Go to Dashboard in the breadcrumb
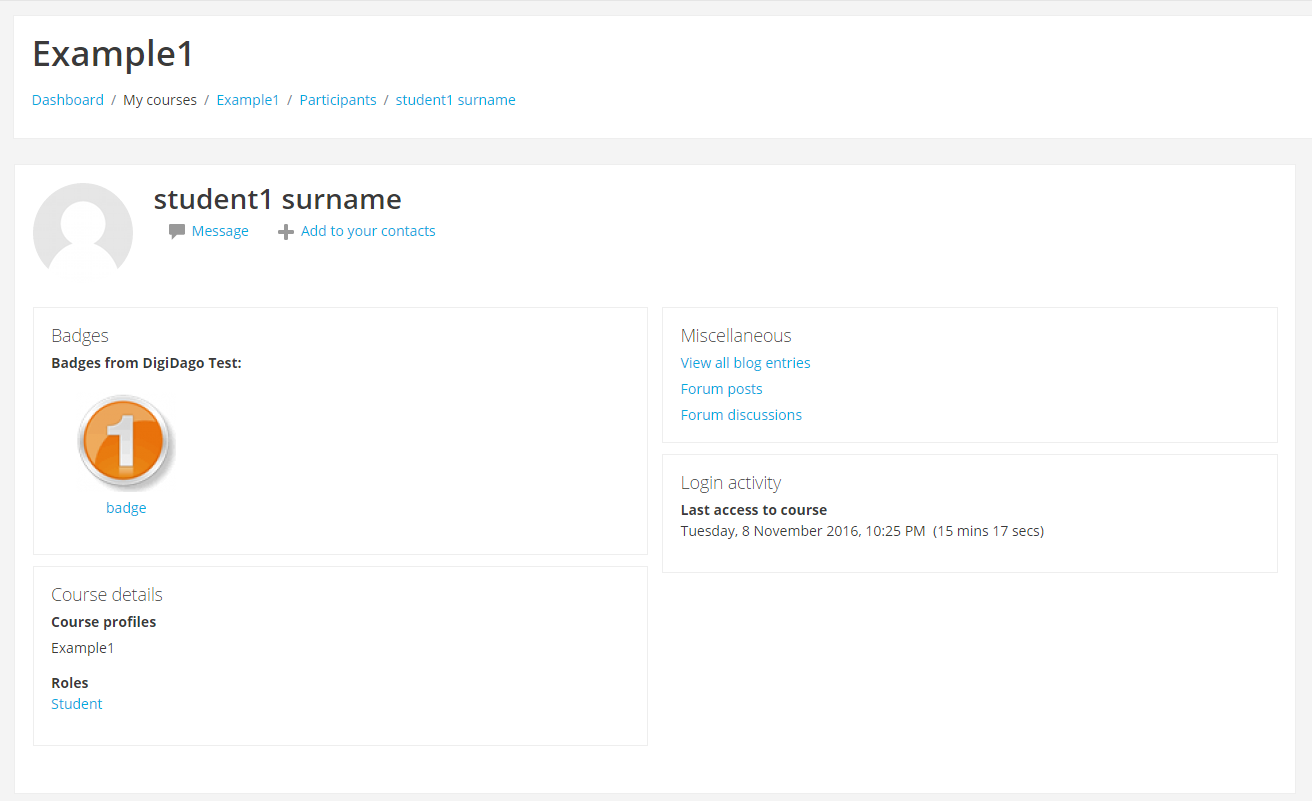 click(x=68, y=100)
